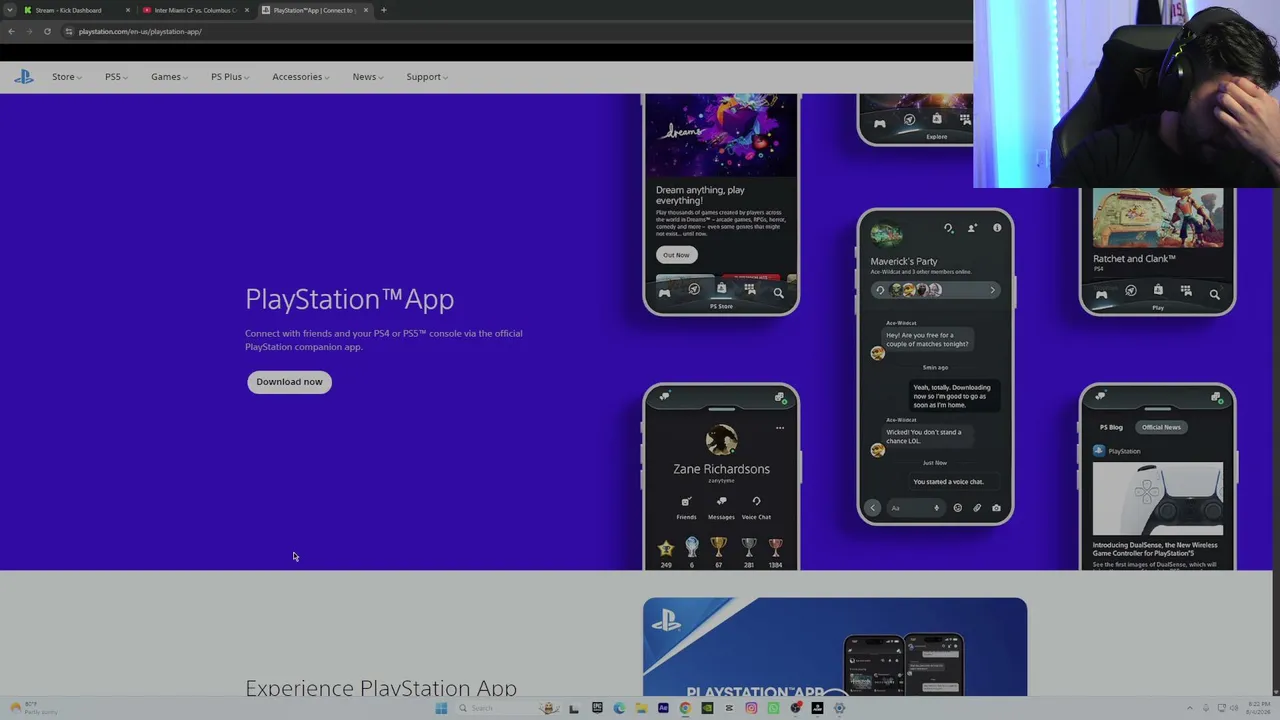
Task: Click the microphone icon in the system tray
Action: 1206,708
